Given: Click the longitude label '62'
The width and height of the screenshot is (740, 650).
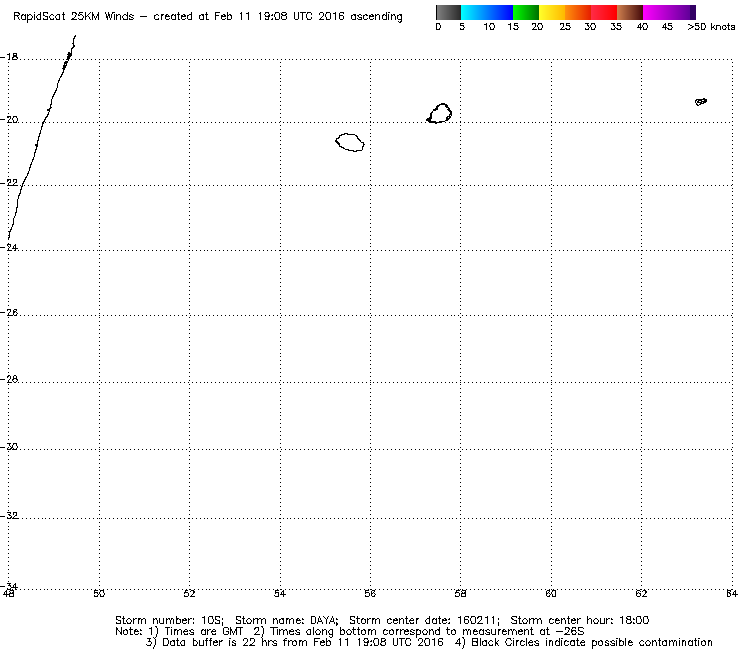Looking at the screenshot, I should coord(641,594).
